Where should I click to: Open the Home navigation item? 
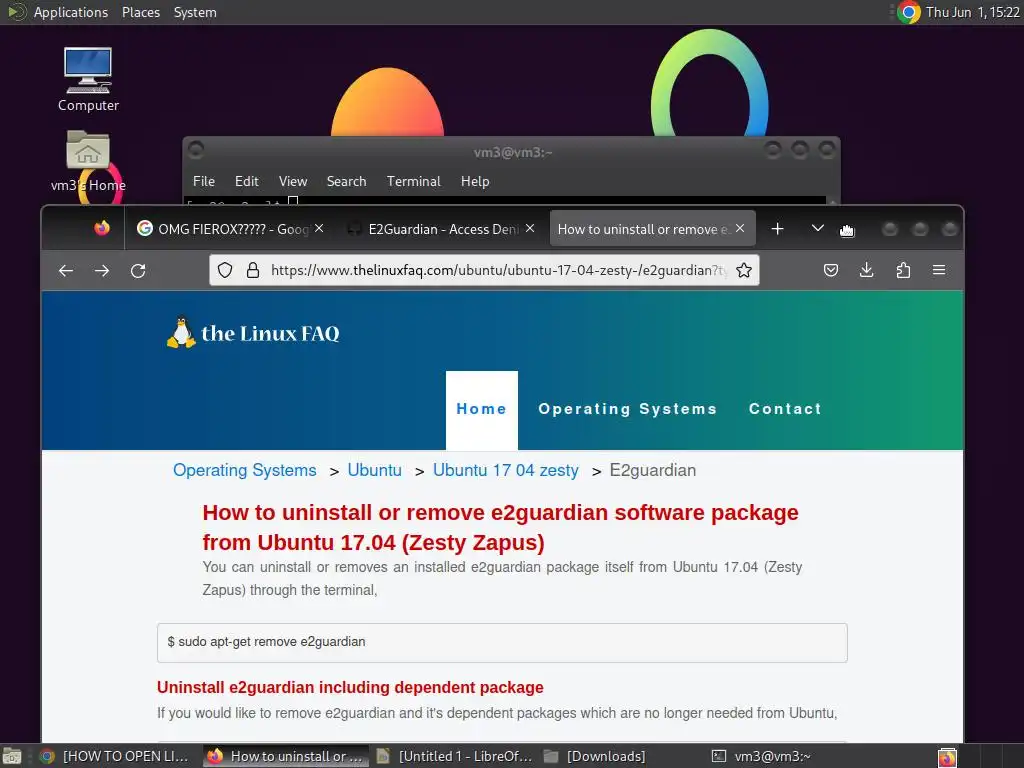481,409
